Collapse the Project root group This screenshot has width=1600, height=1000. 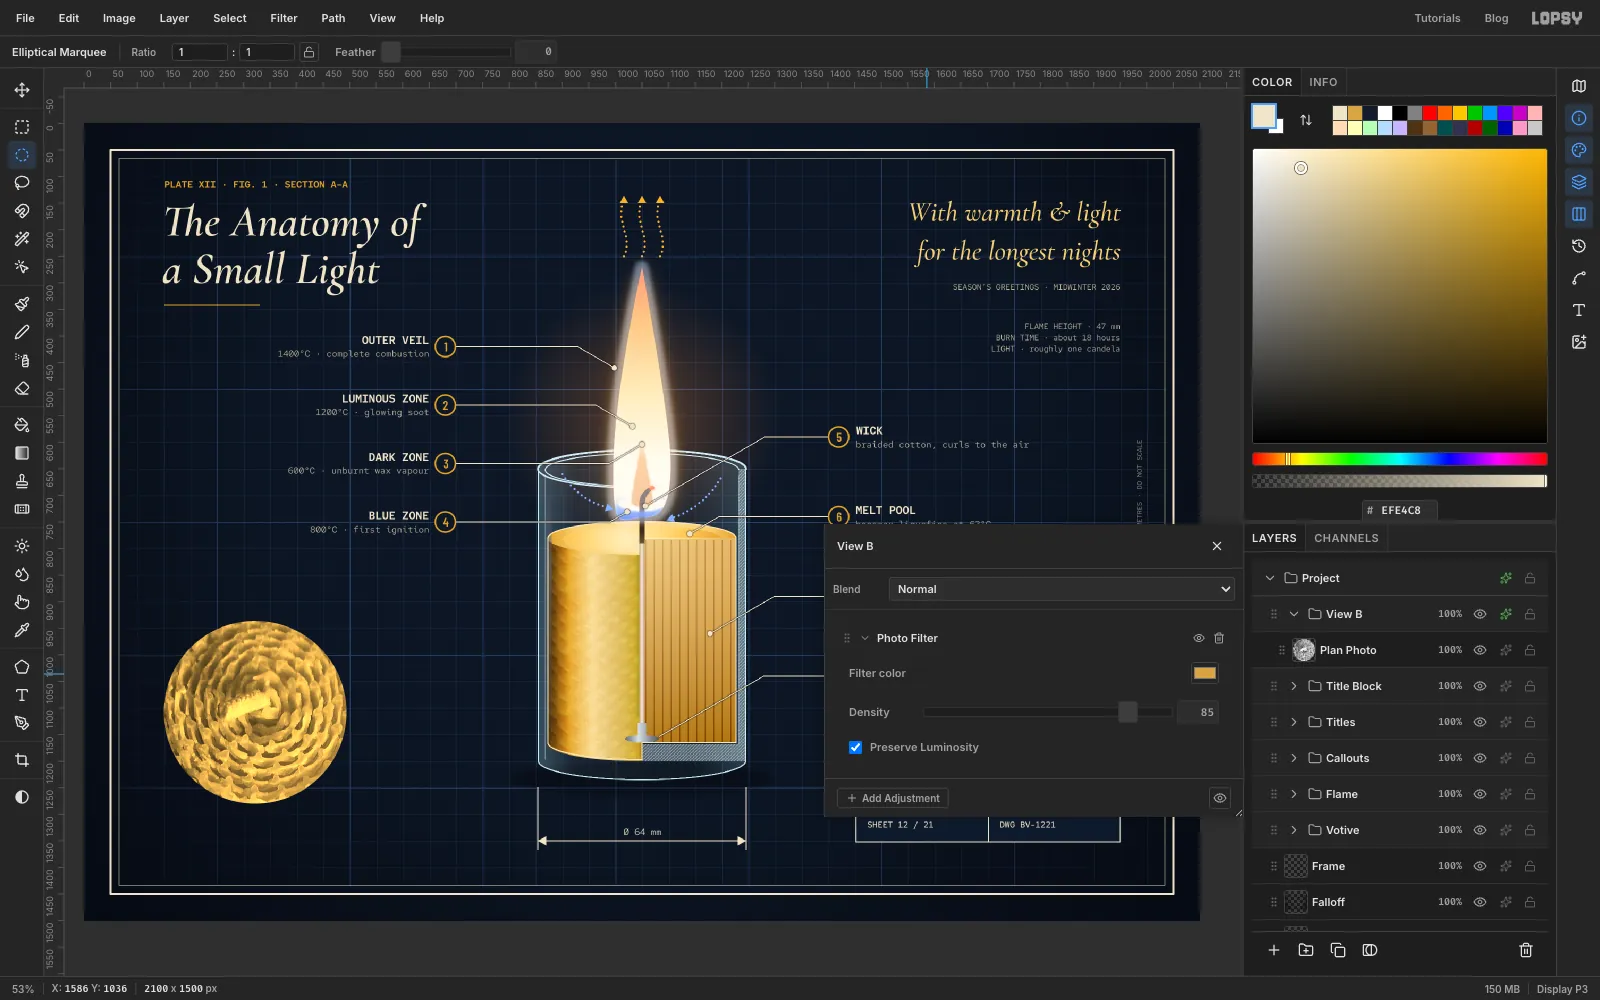[x=1270, y=578]
